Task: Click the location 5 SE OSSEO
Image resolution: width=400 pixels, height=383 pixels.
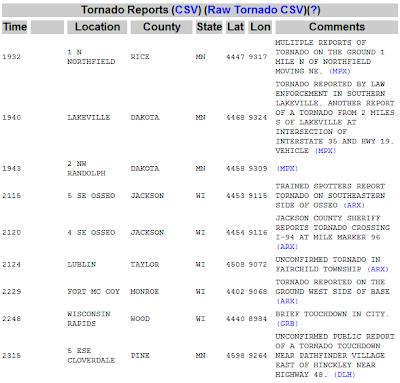Action: click(x=91, y=196)
